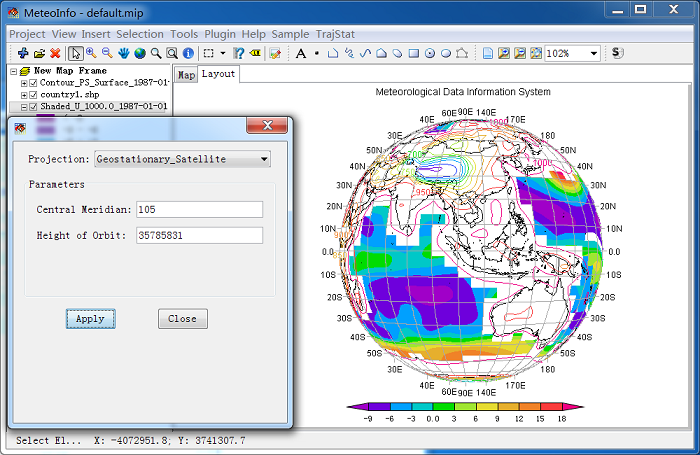Click the question mark measurement tool
700x455 pixels.
[x=239, y=54]
